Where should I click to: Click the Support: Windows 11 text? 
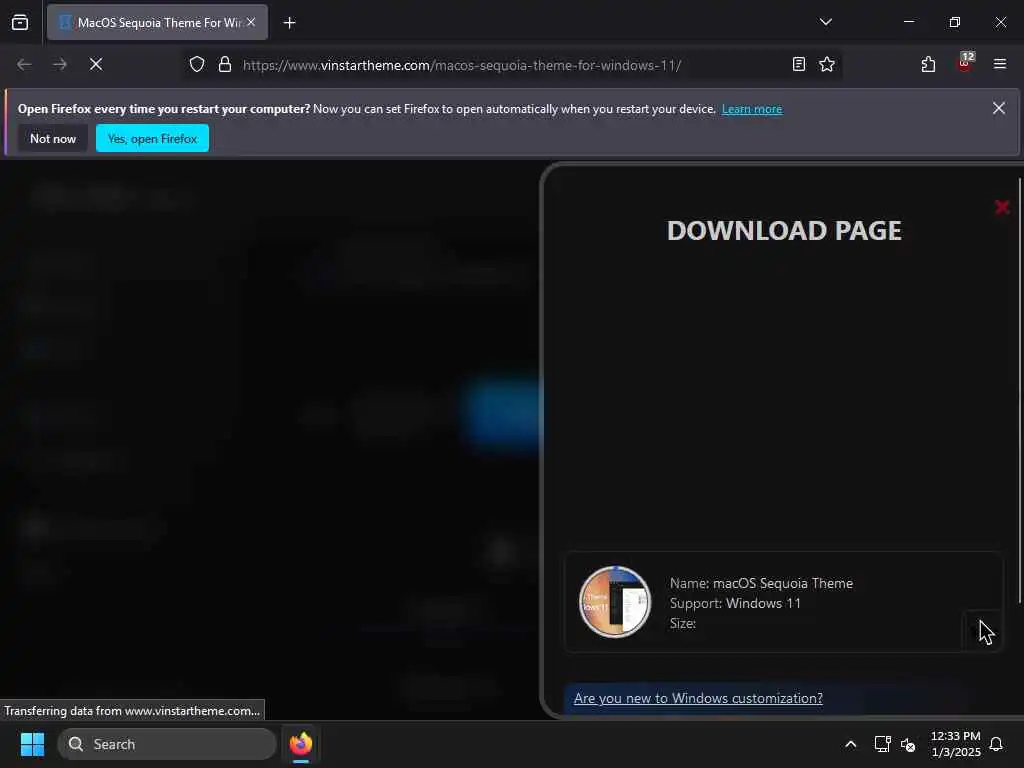(x=735, y=603)
